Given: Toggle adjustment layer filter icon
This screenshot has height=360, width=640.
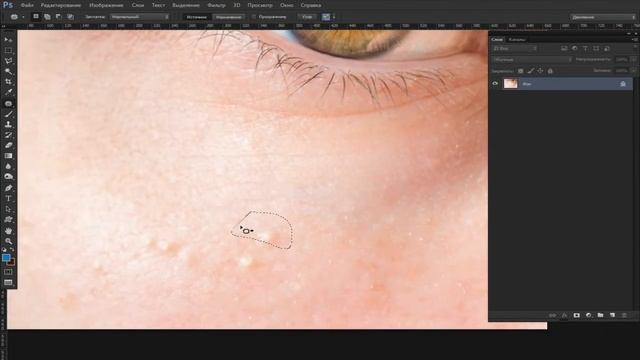Looking at the screenshot, I should [575, 49].
